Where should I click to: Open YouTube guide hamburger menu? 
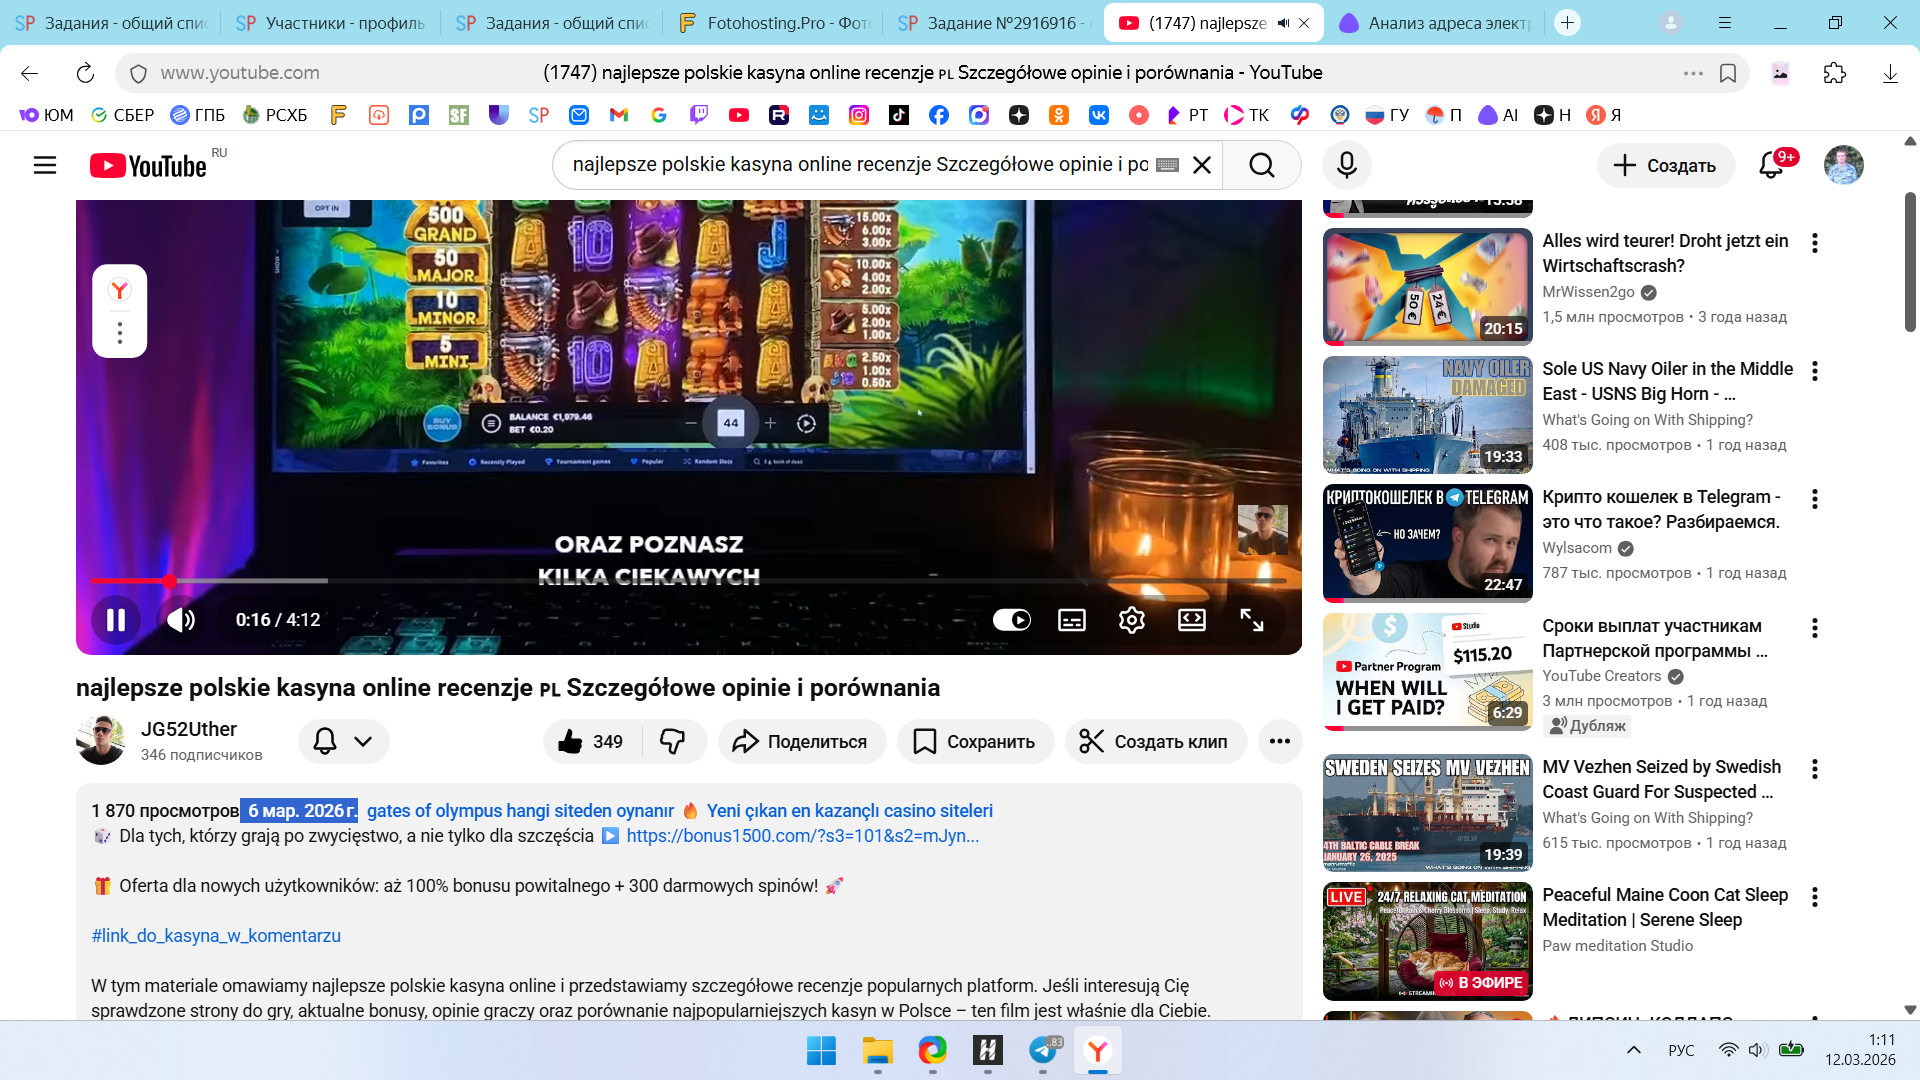(x=45, y=165)
